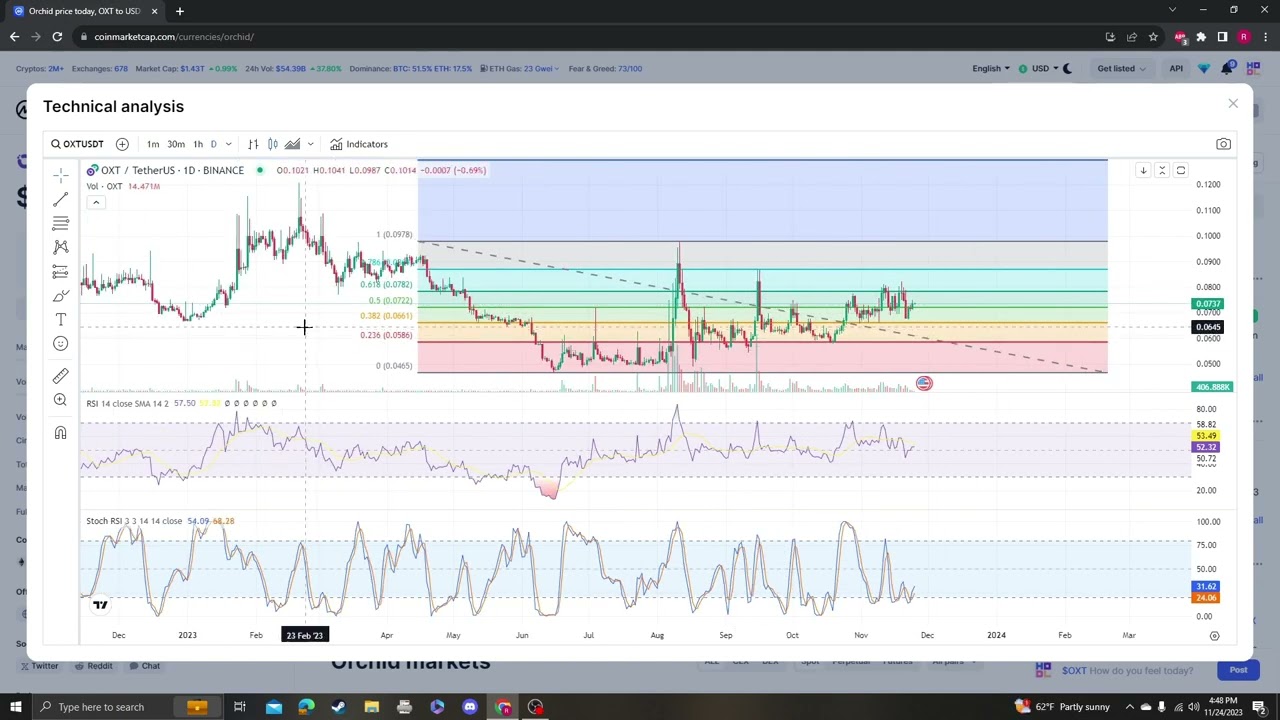Expand the chart style dropdown
This screenshot has width=1280, height=720.
coord(310,144)
